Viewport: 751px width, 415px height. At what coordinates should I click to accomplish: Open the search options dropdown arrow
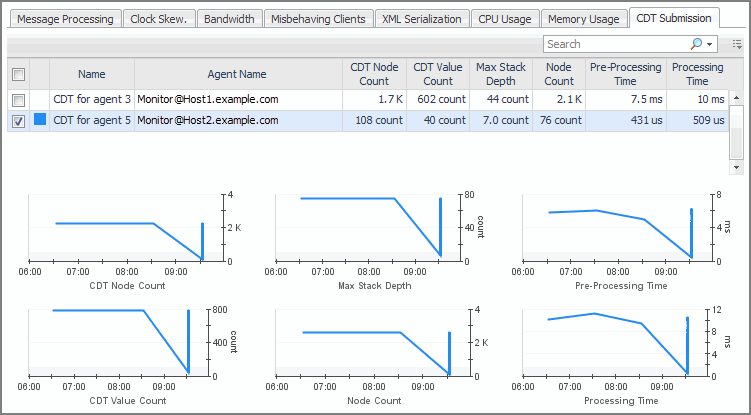(710, 44)
